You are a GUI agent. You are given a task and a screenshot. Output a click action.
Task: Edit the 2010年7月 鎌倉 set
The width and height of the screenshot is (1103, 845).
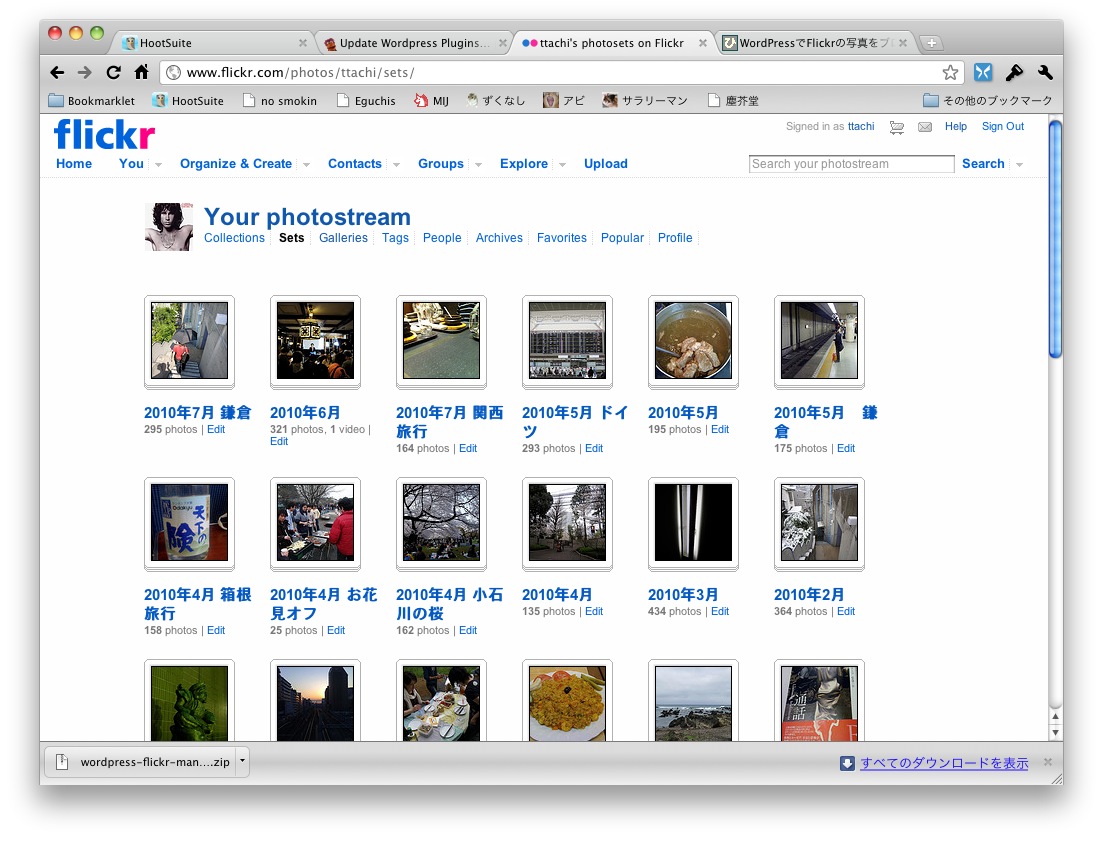(216, 430)
